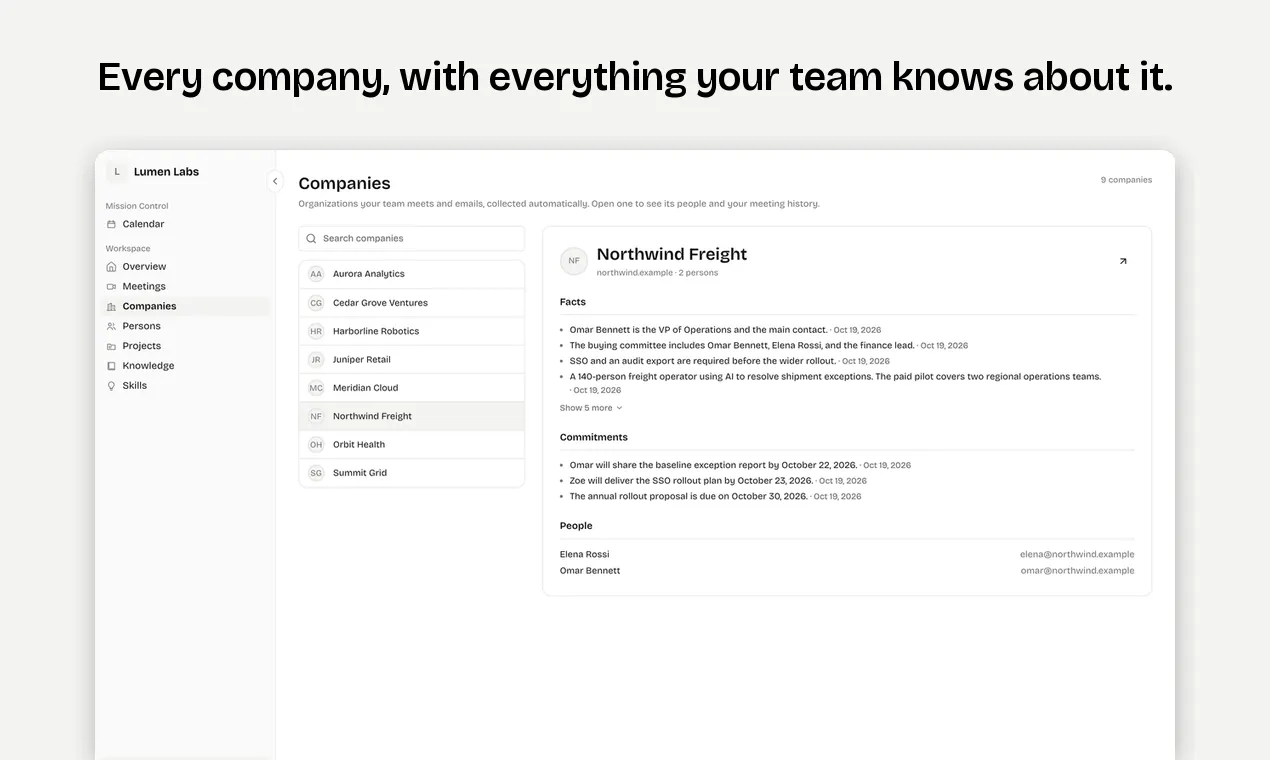The height and width of the screenshot is (760, 1270).
Task: Select Summit Grid company row
Action: coord(412,473)
